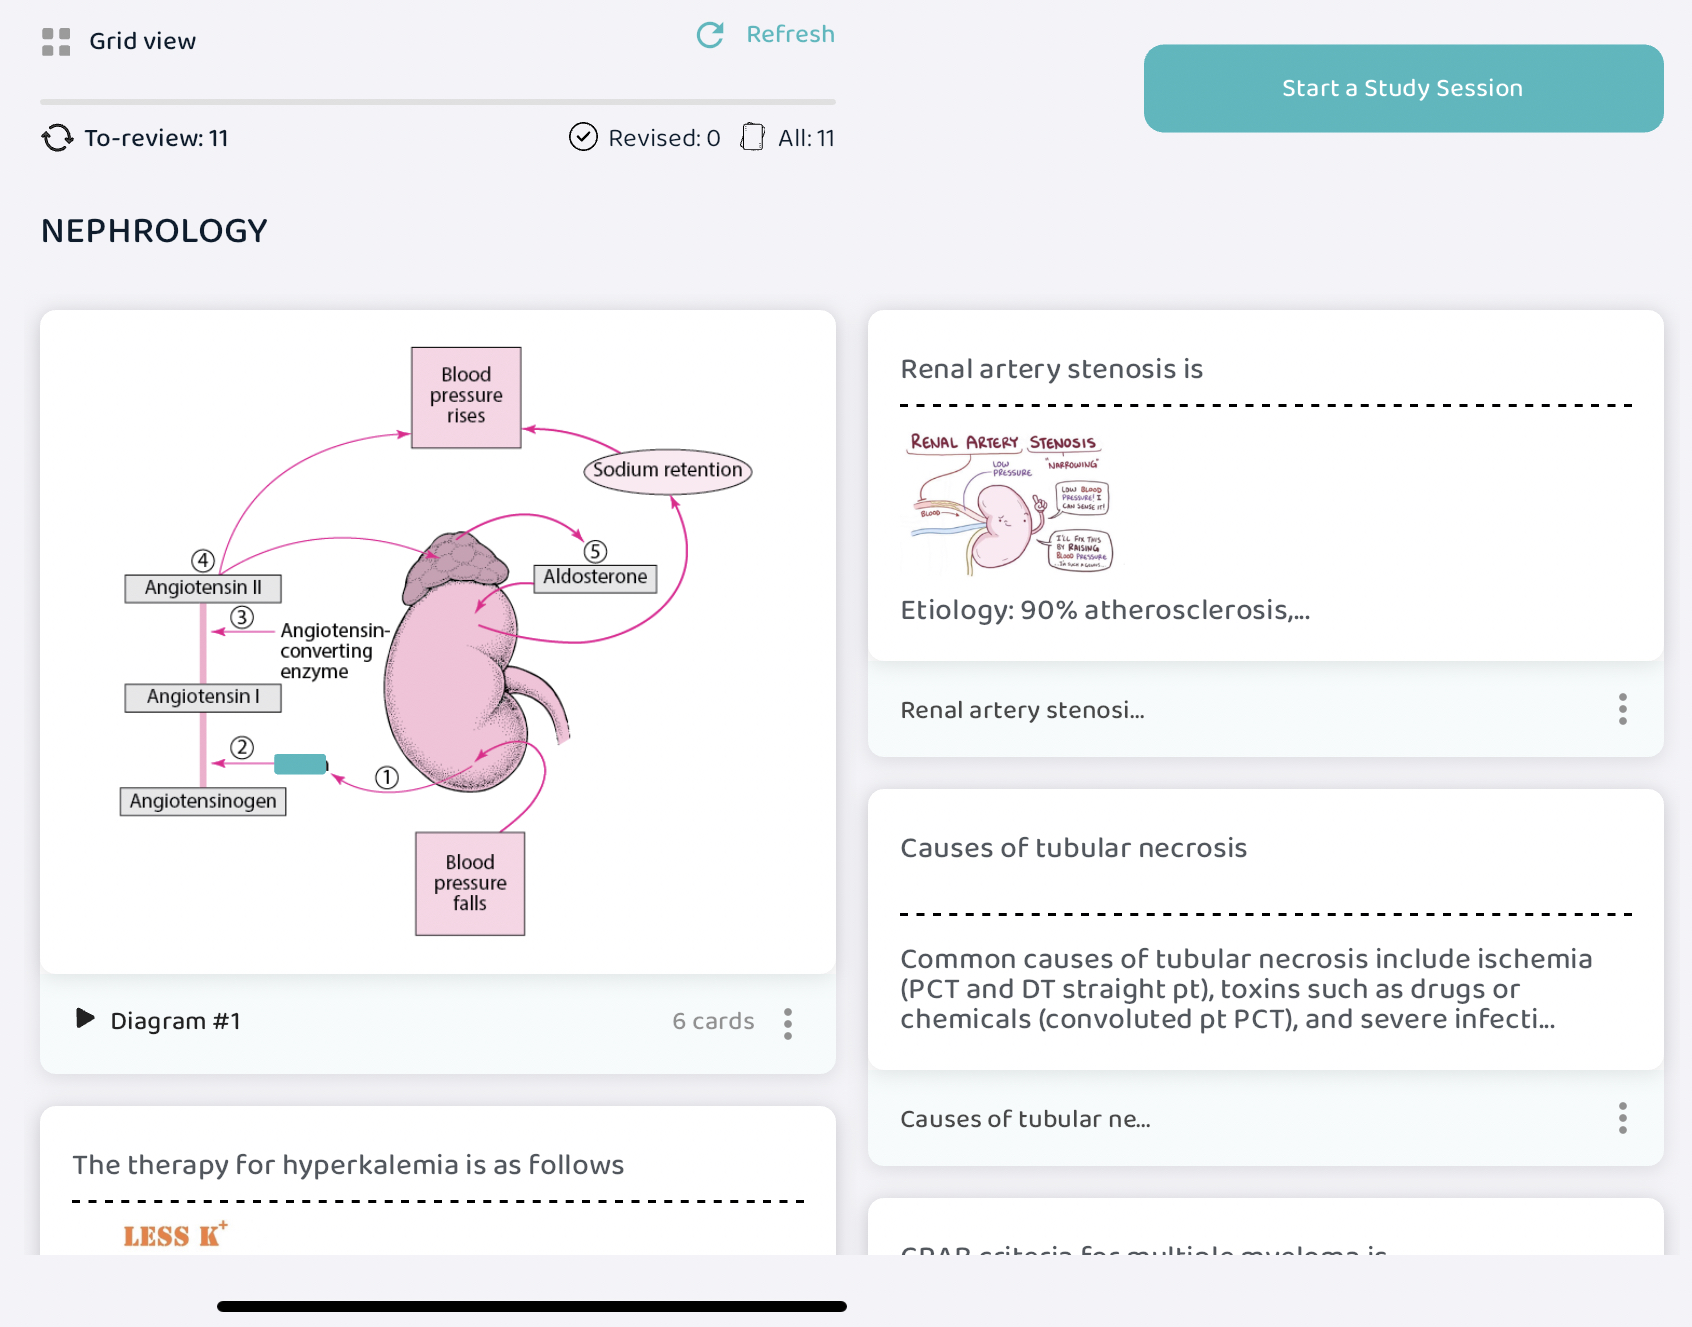Start a Study Session

pyautogui.click(x=1403, y=88)
